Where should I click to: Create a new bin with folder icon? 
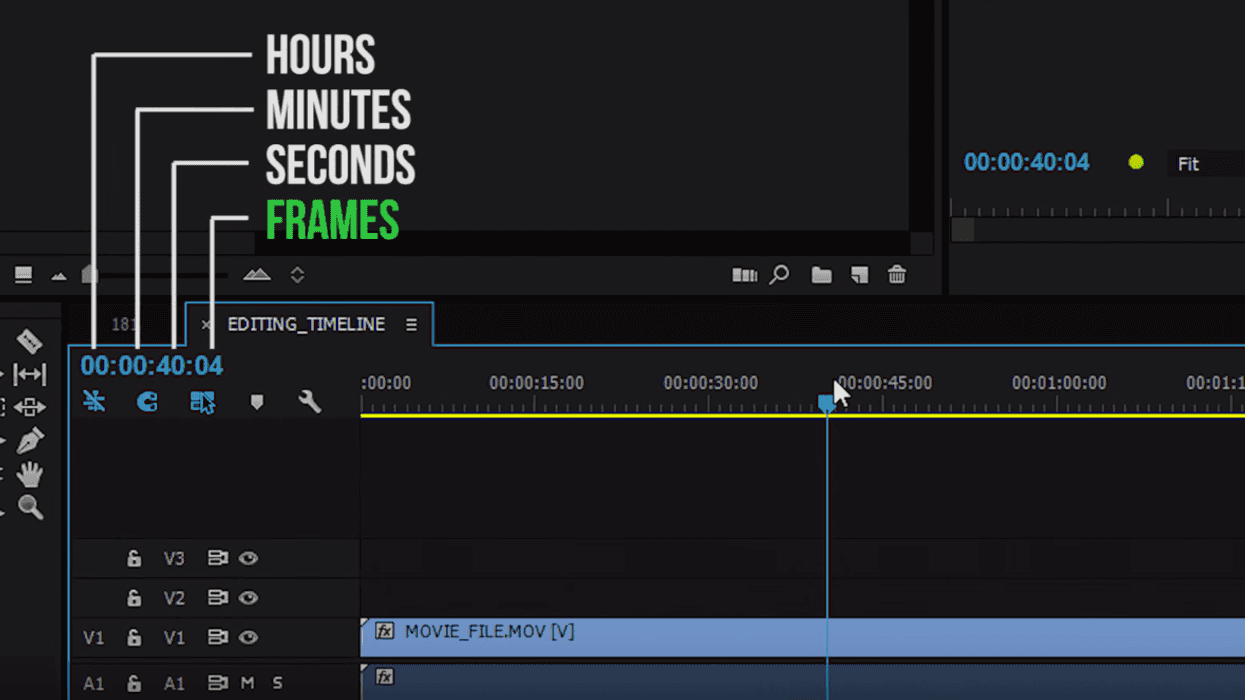point(821,275)
